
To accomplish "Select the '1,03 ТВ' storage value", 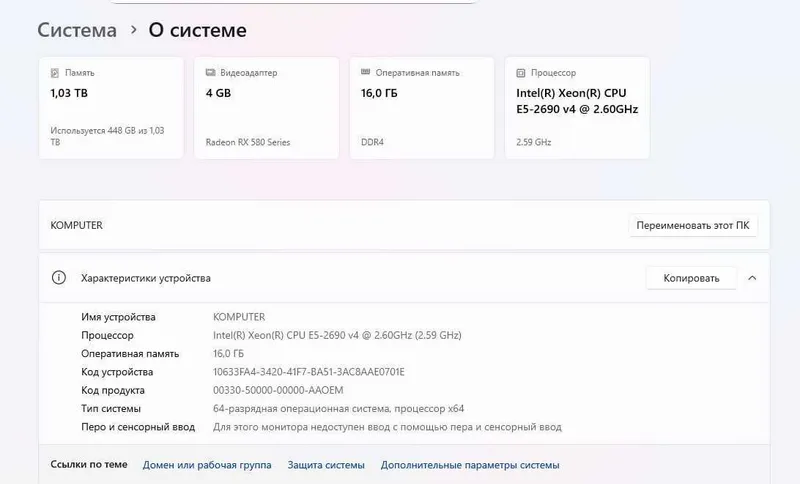I will point(69,93).
